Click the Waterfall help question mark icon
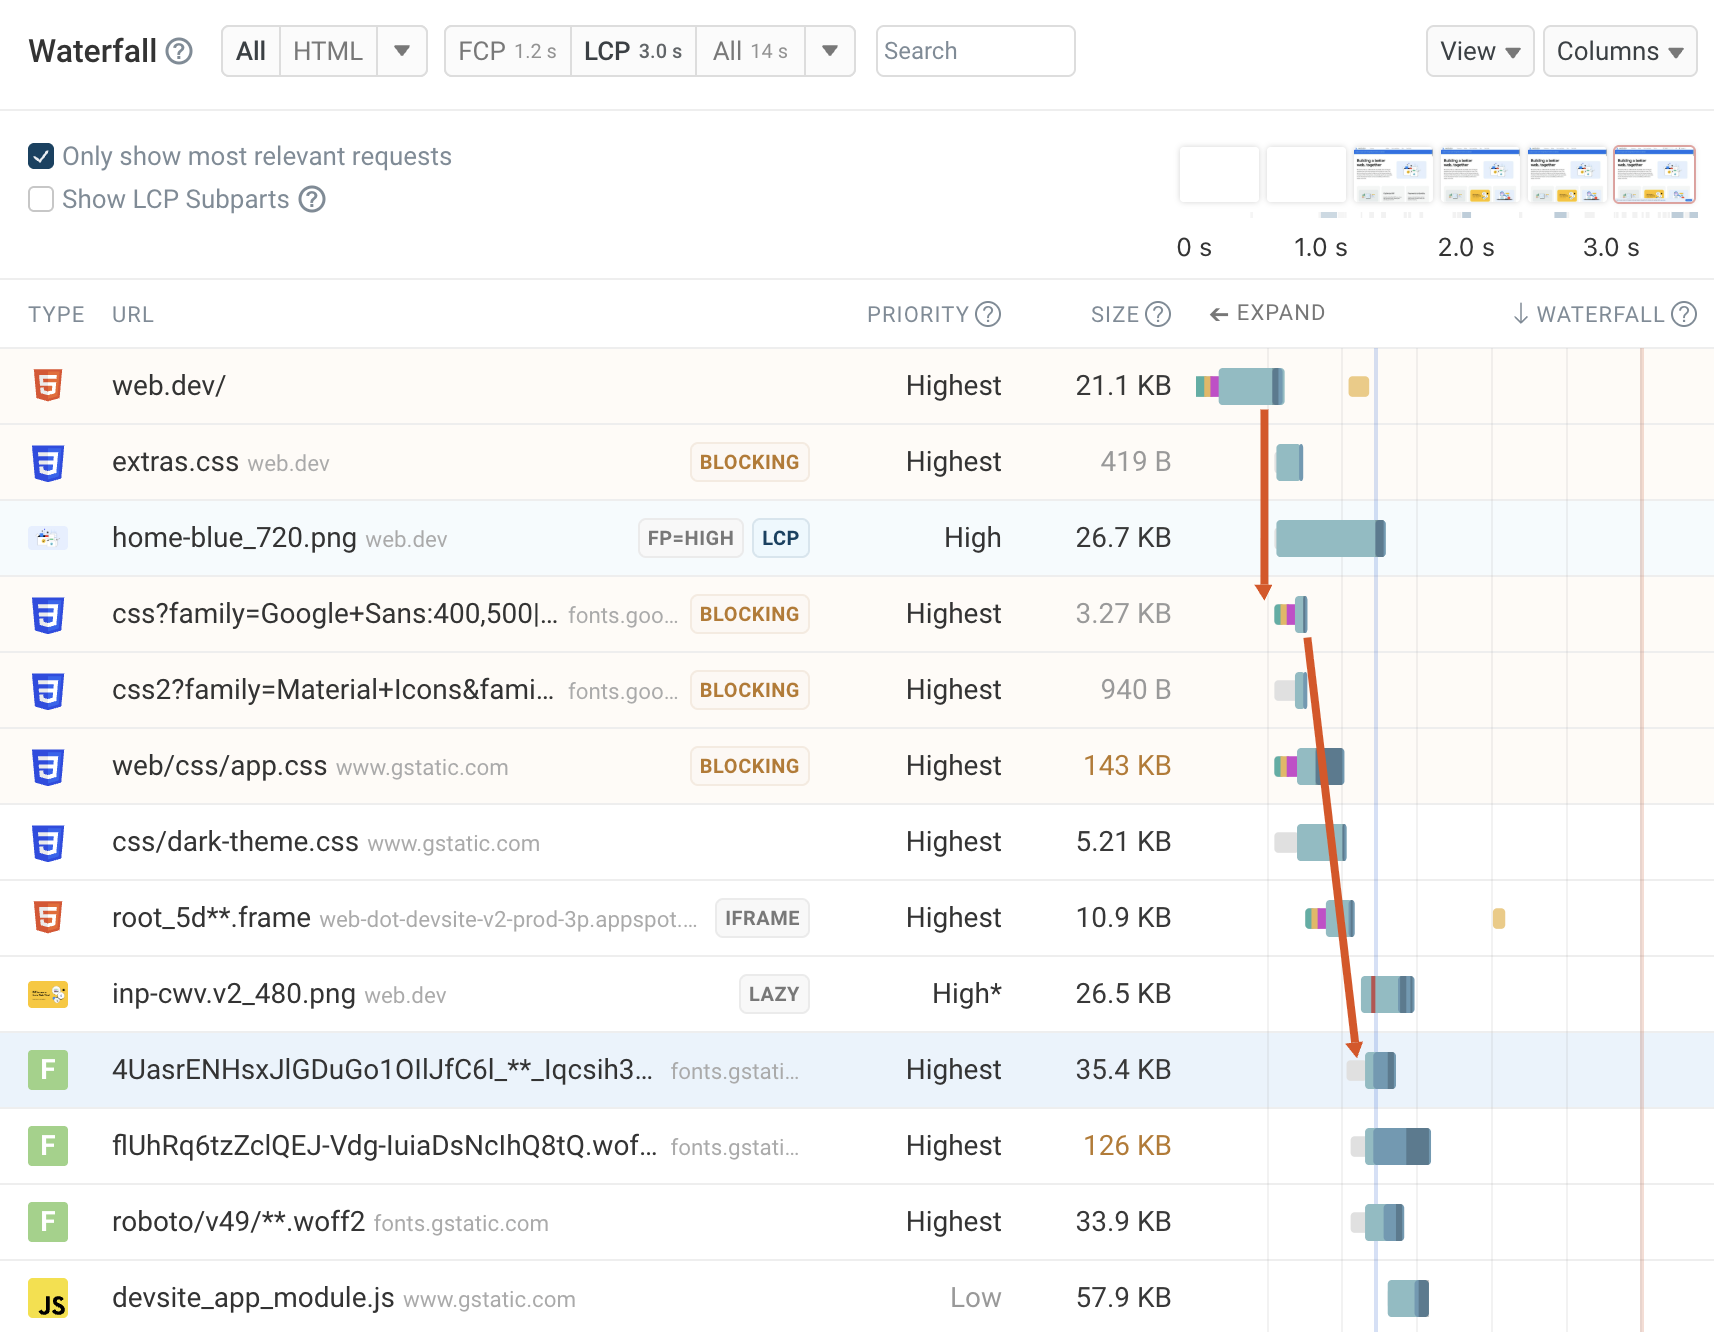 pos(179,51)
